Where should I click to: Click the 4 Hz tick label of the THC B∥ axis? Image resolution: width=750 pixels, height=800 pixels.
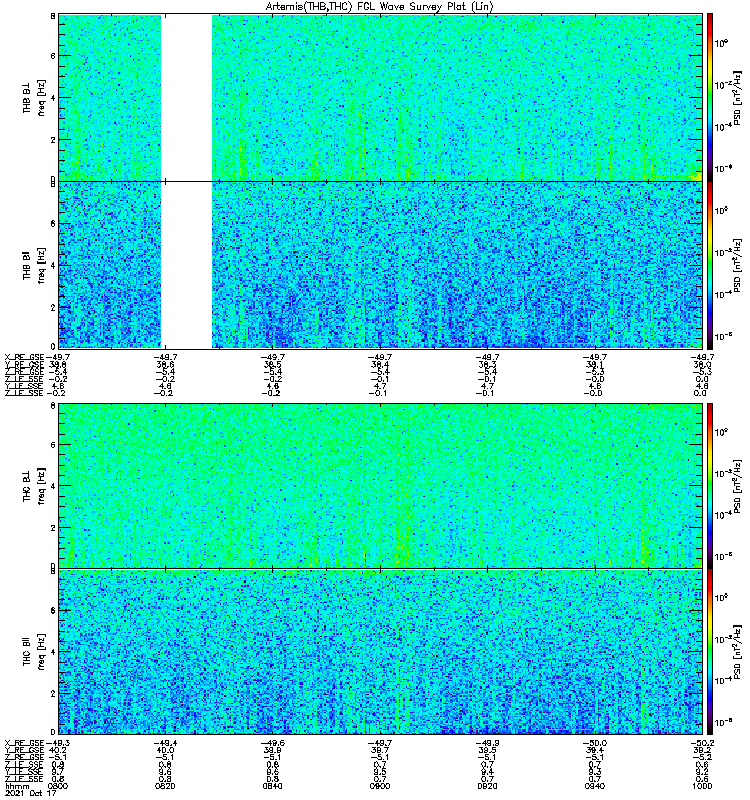coord(53,652)
